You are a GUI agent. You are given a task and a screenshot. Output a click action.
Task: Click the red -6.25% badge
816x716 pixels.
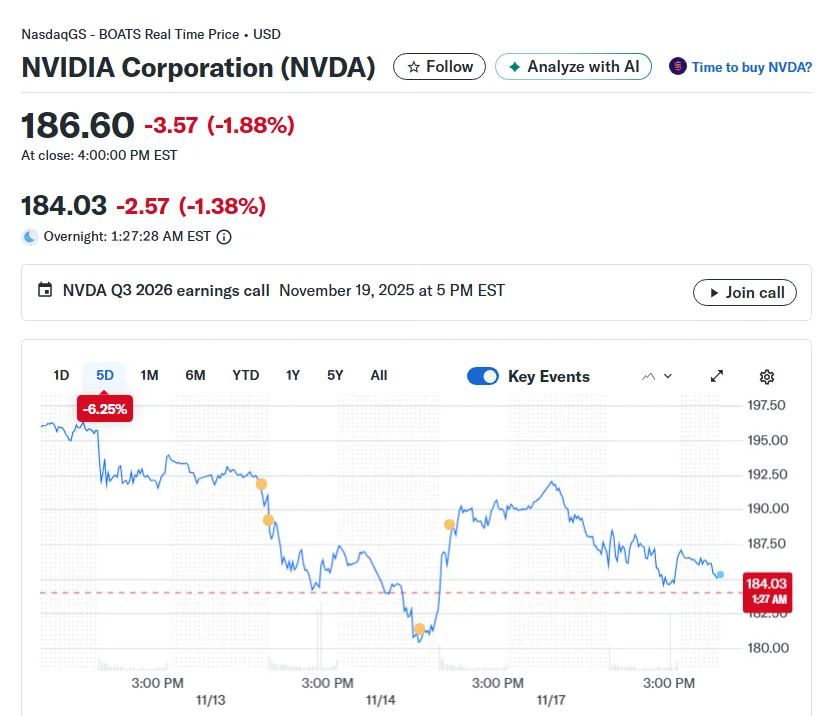[x=104, y=409]
